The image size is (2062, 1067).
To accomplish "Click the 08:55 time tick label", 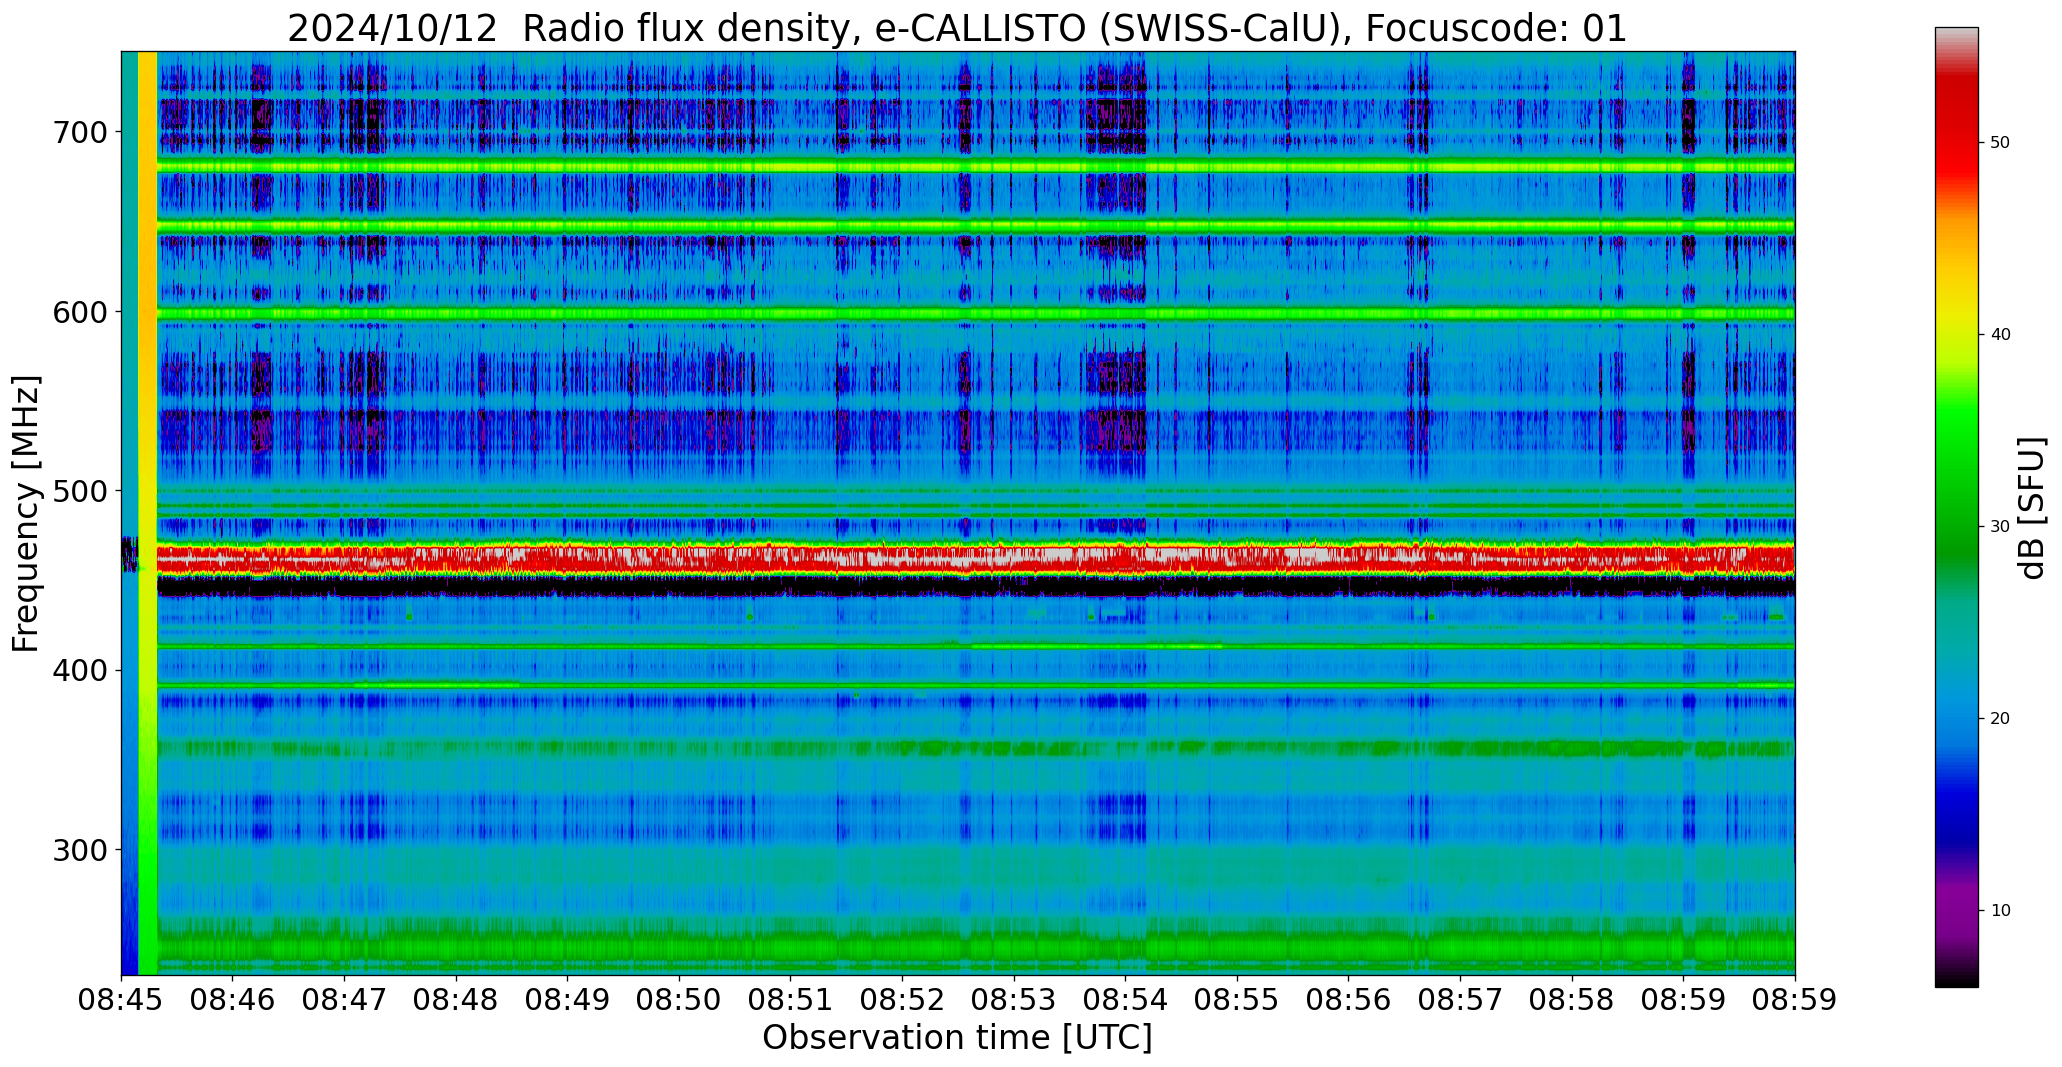I will point(1238,1000).
